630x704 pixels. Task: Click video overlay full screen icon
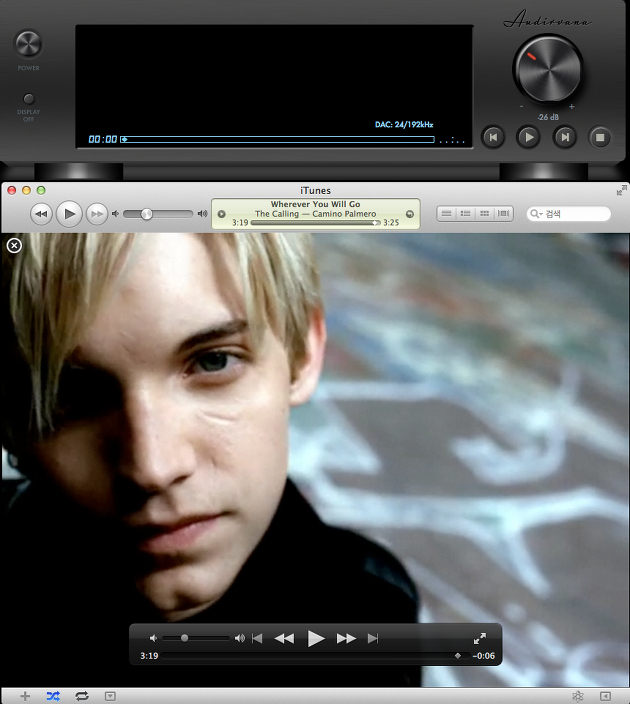(x=480, y=638)
